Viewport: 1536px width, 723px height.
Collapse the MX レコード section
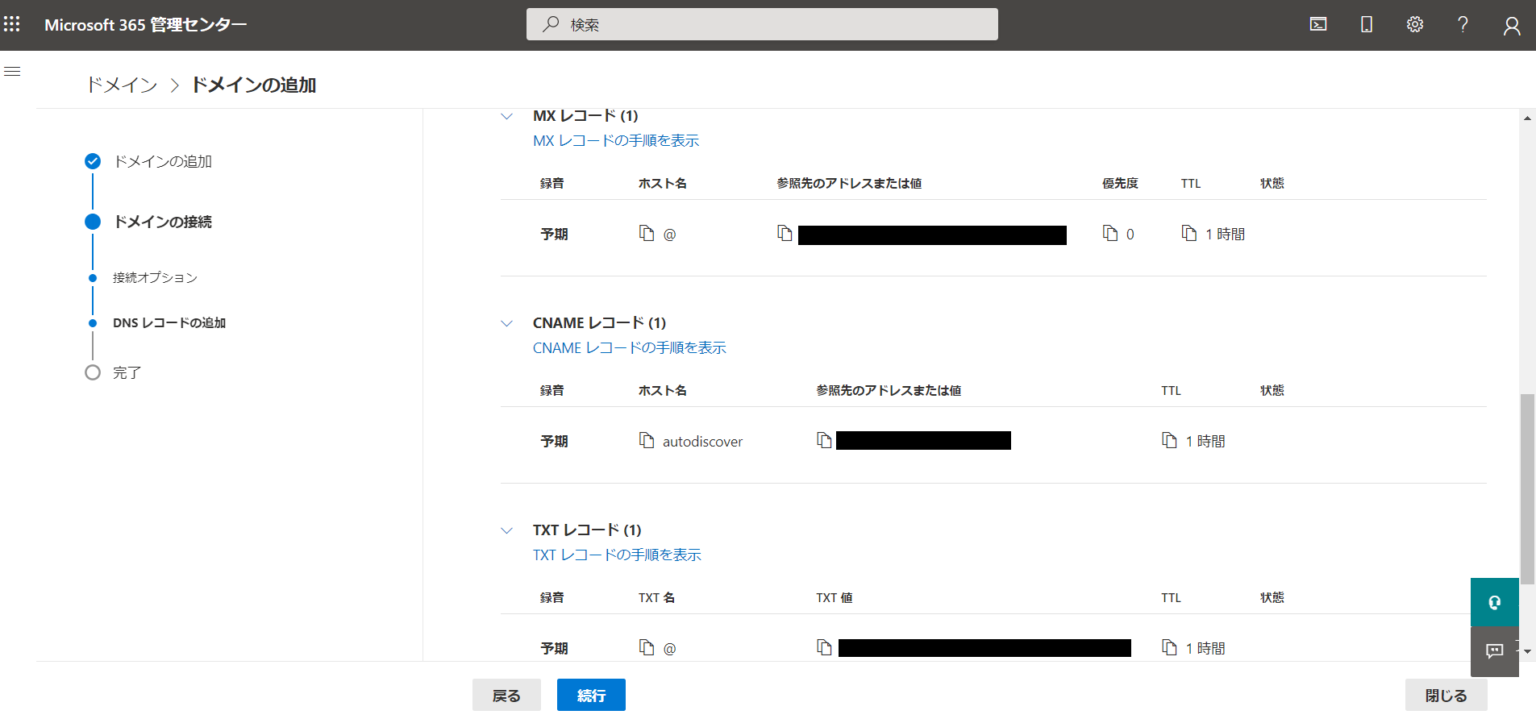[x=507, y=116]
